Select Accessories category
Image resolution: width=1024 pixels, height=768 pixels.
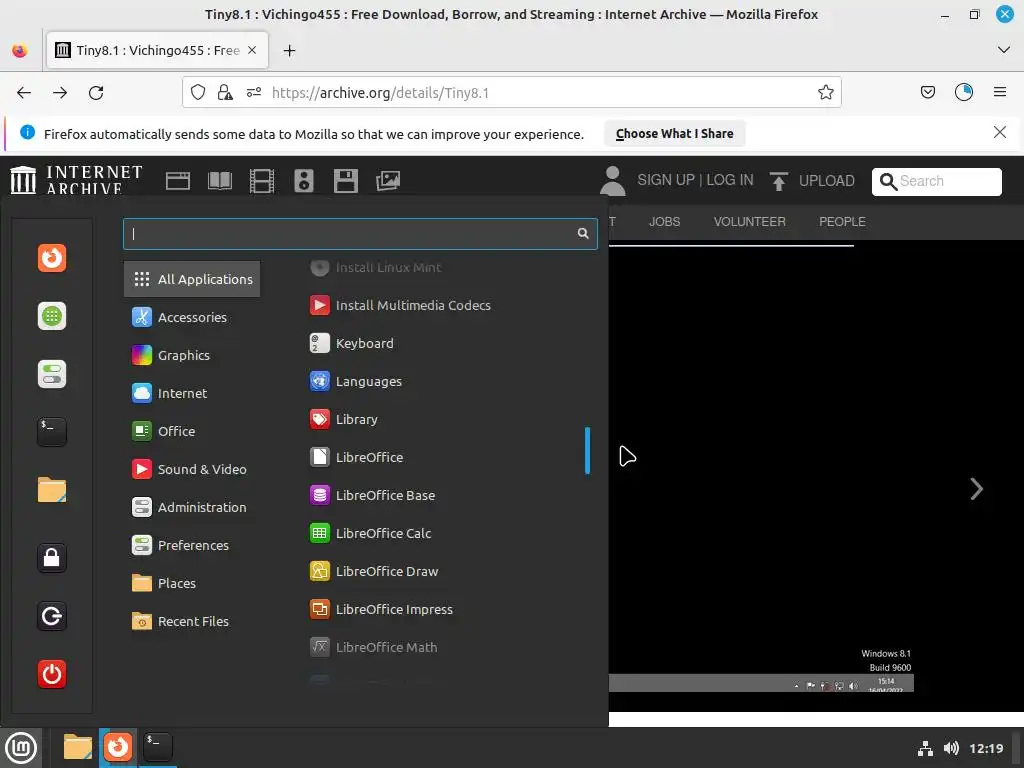coord(192,317)
